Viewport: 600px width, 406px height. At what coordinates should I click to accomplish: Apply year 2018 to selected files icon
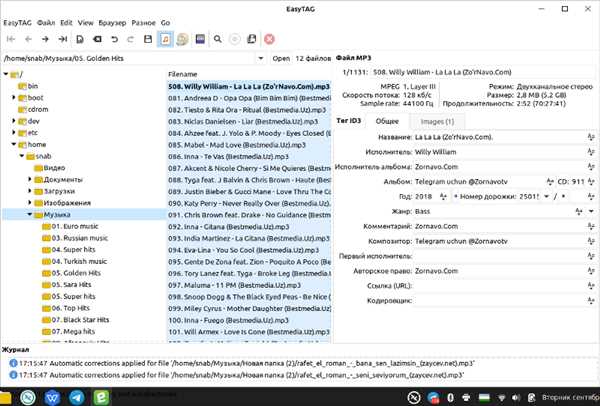pyautogui.click(x=443, y=197)
